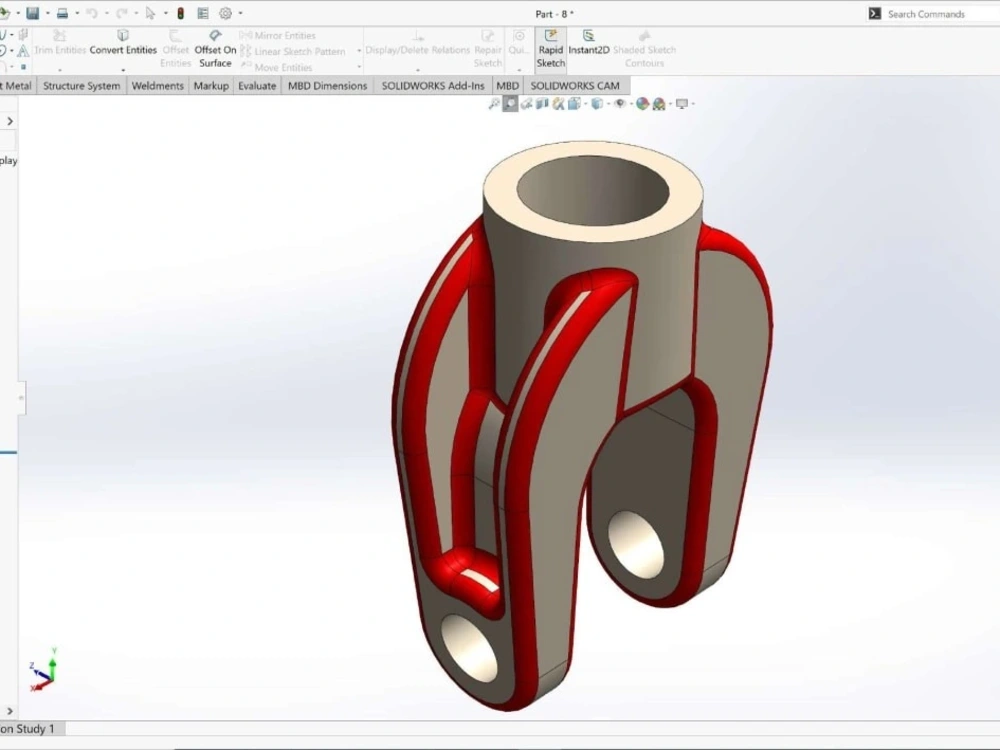Expand the left panel top chevron
1000x750 pixels.
pos(10,121)
